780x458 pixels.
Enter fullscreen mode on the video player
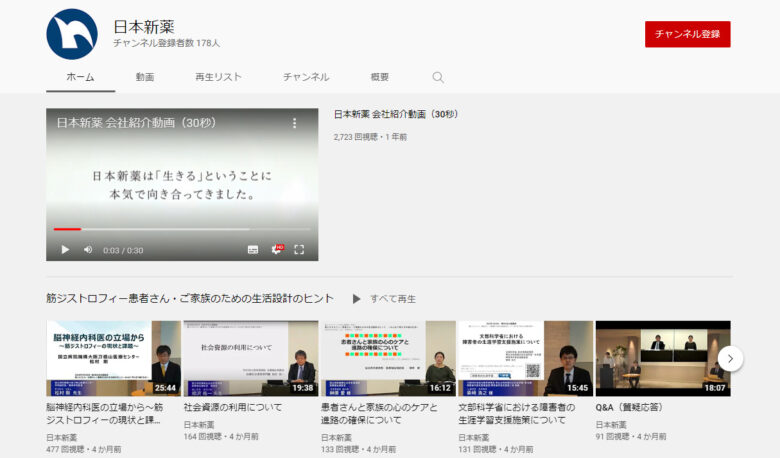click(x=299, y=250)
